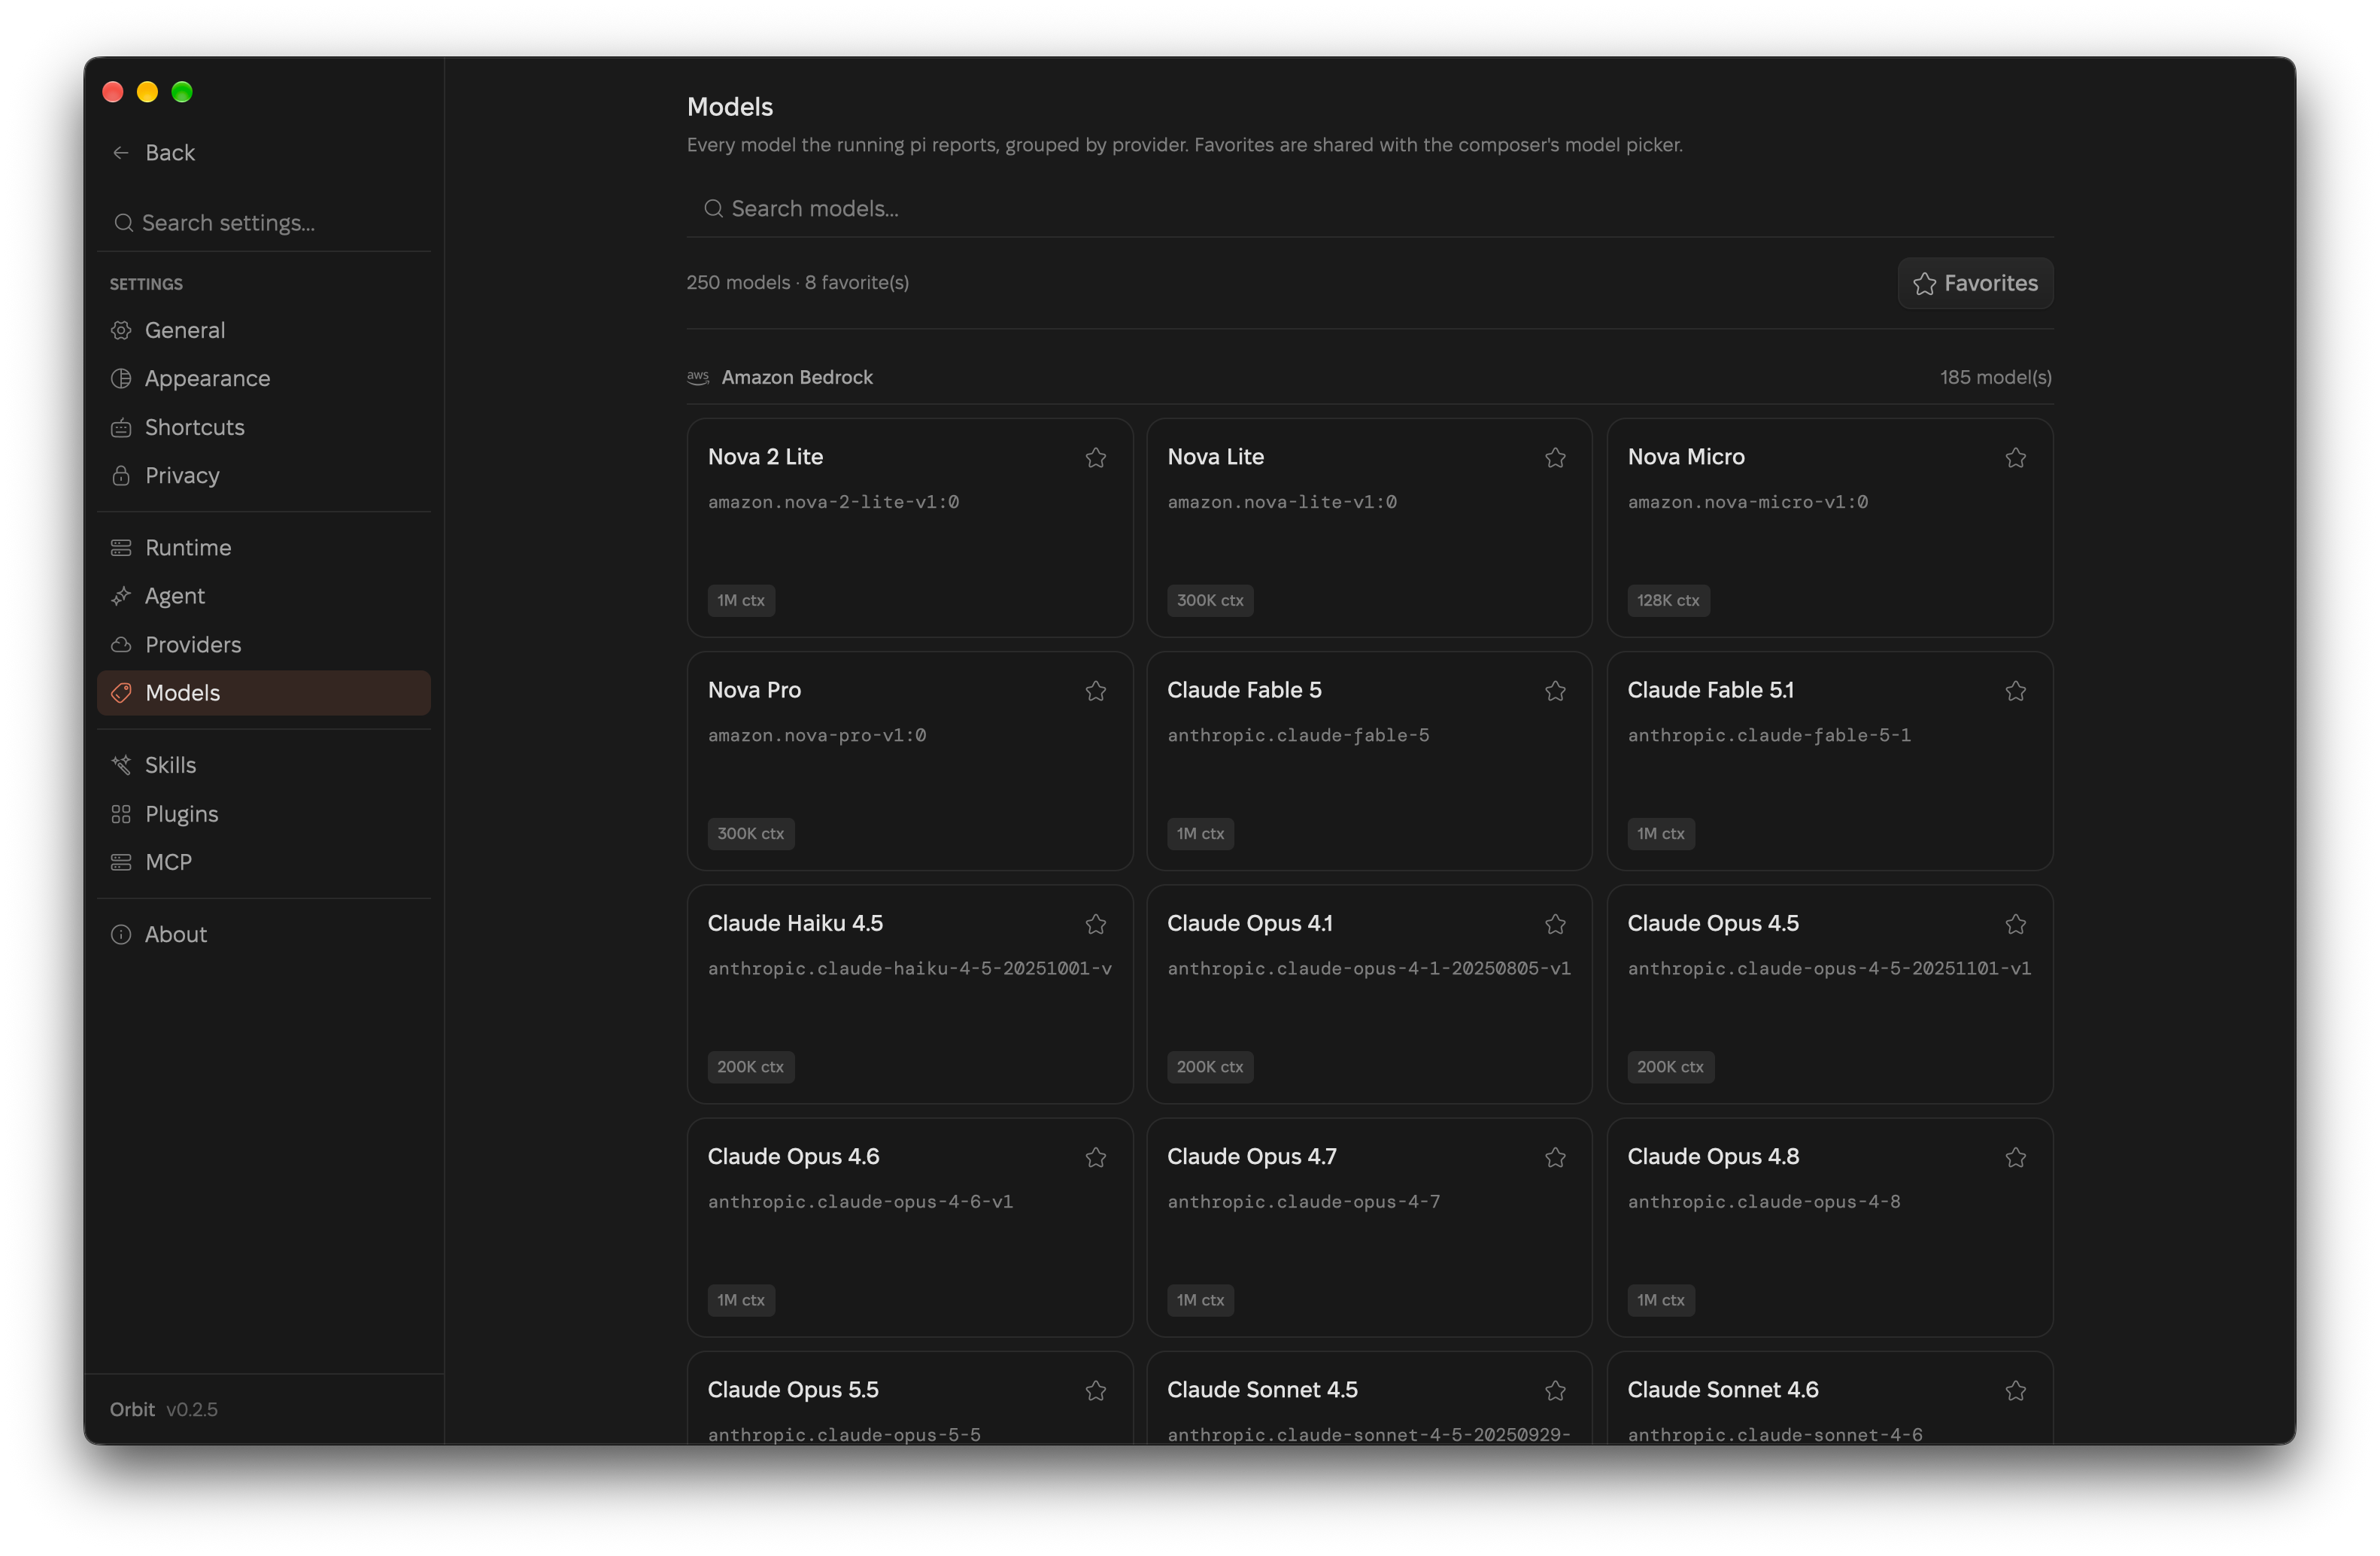Image resolution: width=2380 pixels, height=1556 pixels.
Task: Toggle star on Claude Sonnet 4.6
Action: (2015, 1390)
